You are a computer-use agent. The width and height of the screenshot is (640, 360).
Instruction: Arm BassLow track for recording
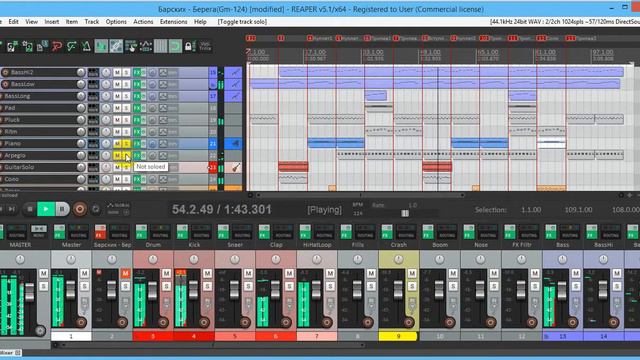pyautogui.click(x=5, y=84)
